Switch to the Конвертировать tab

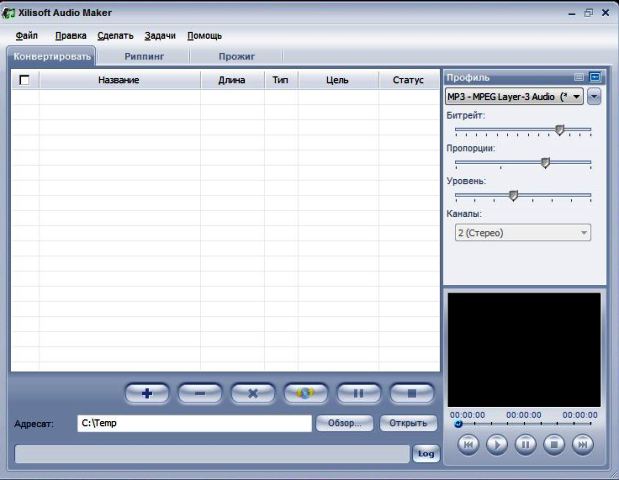click(x=51, y=56)
